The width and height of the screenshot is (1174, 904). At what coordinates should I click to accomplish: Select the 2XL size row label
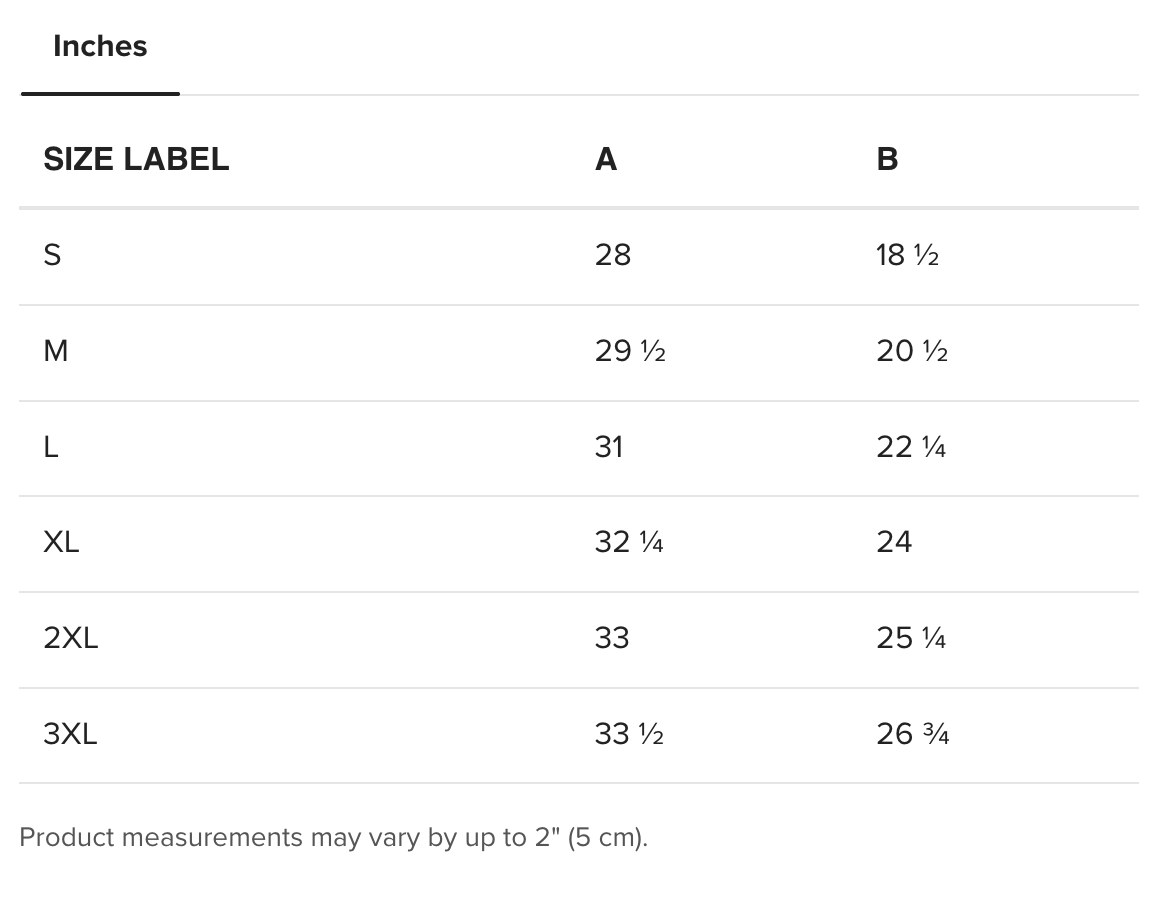click(70, 638)
